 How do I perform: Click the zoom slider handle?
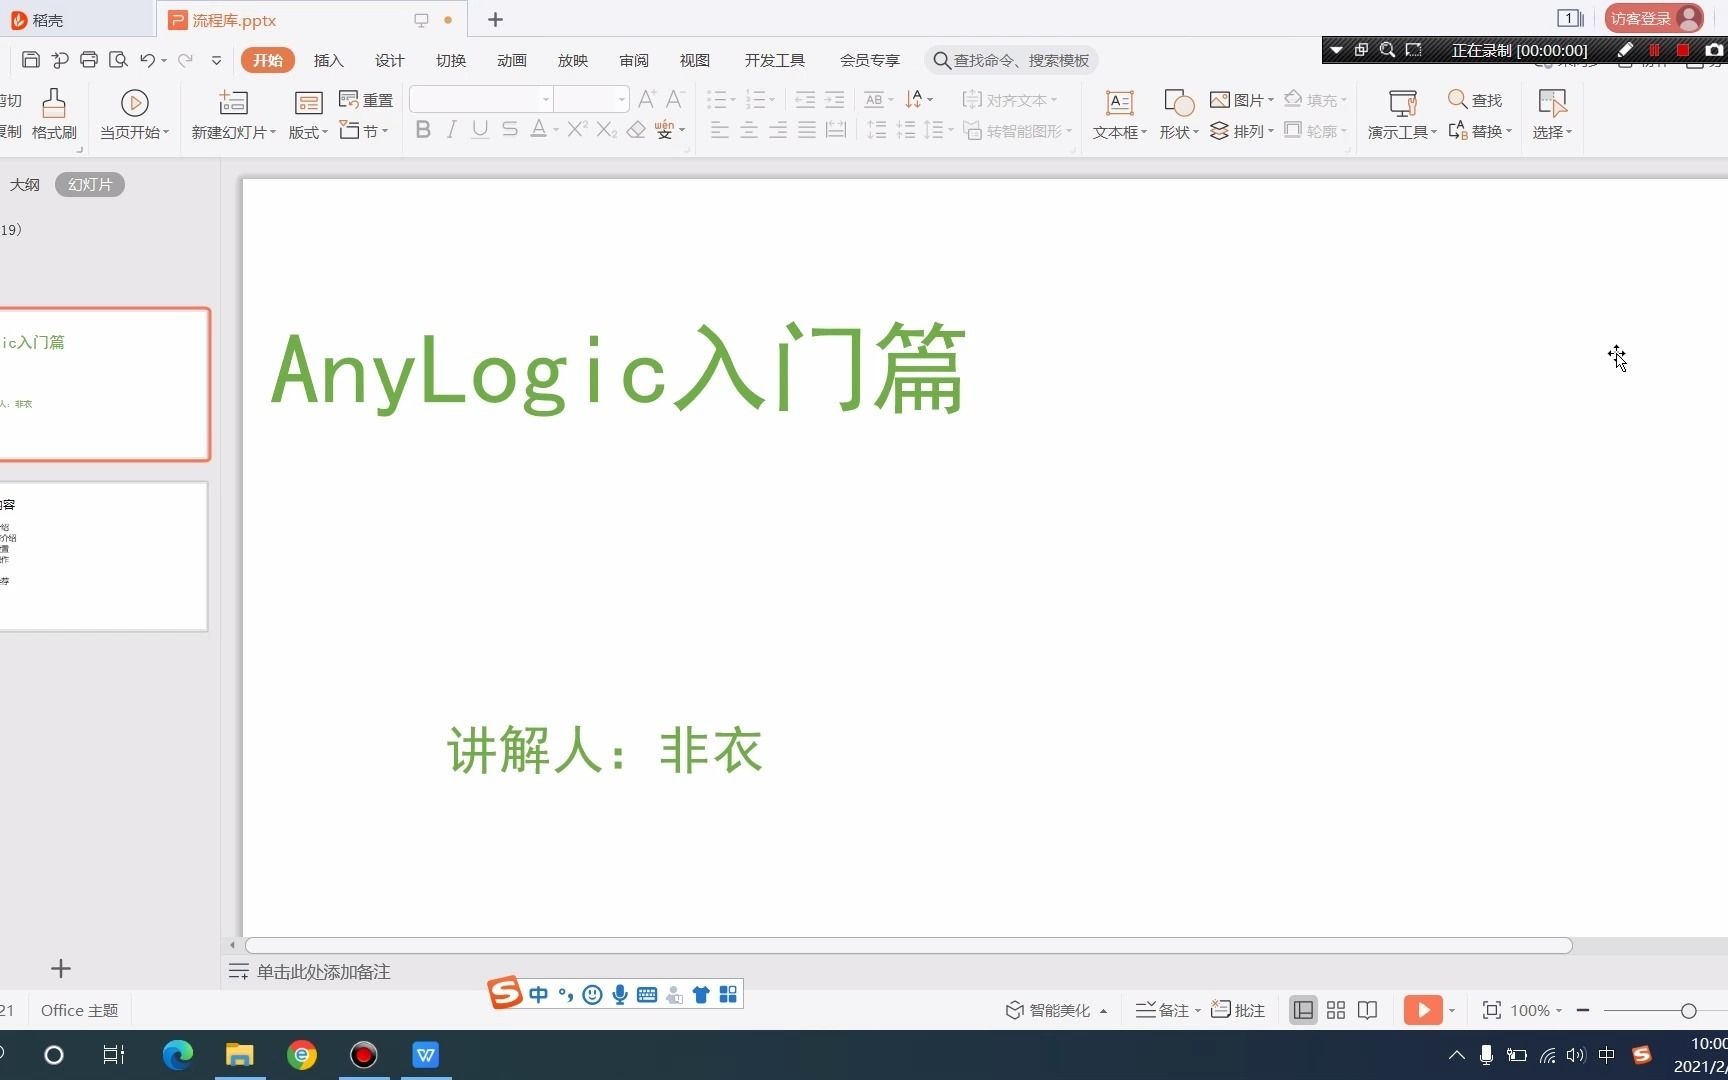(x=1689, y=1011)
